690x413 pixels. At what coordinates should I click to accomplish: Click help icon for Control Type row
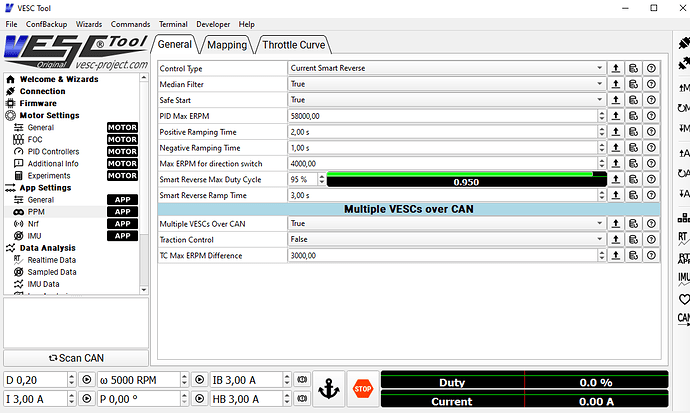tap(651, 68)
